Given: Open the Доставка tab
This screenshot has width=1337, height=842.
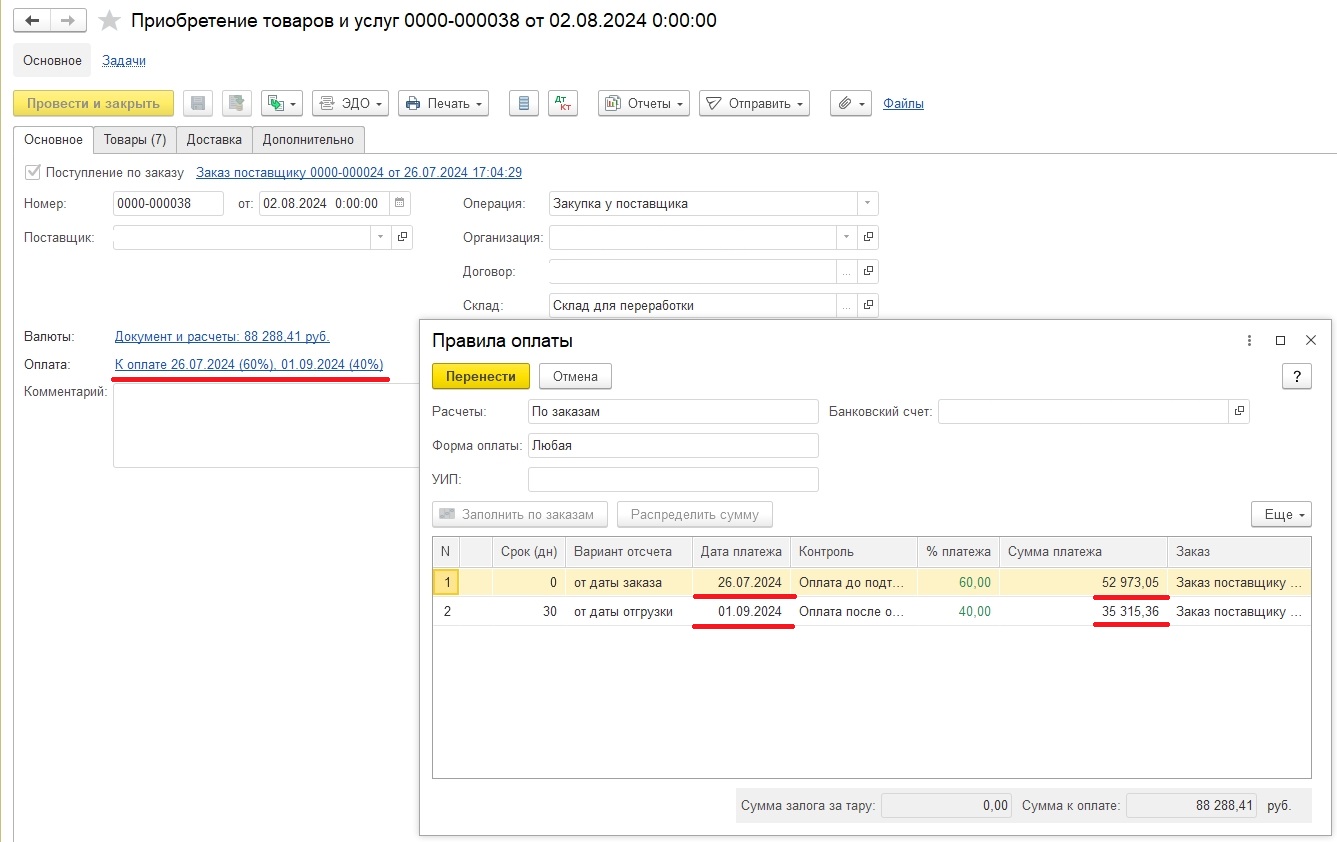Looking at the screenshot, I should (214, 140).
